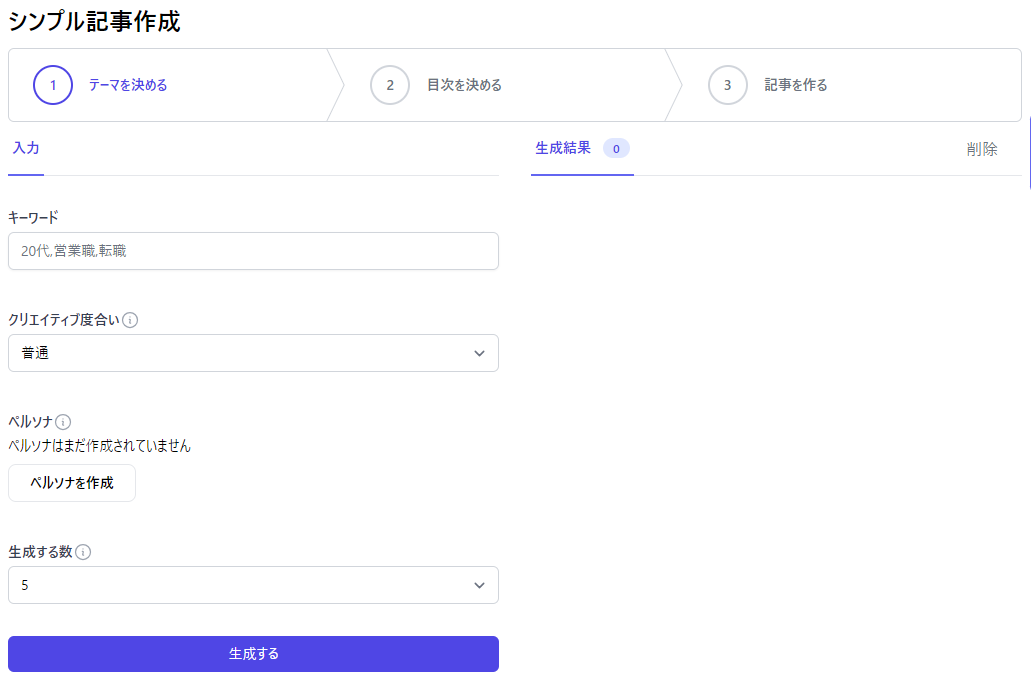Open the 生成結果 tab
1031x695 pixels.
563,148
